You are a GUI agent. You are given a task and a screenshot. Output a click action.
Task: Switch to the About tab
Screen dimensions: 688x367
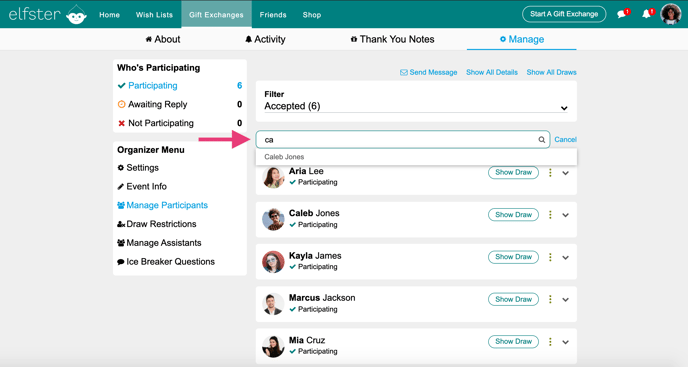[163, 39]
